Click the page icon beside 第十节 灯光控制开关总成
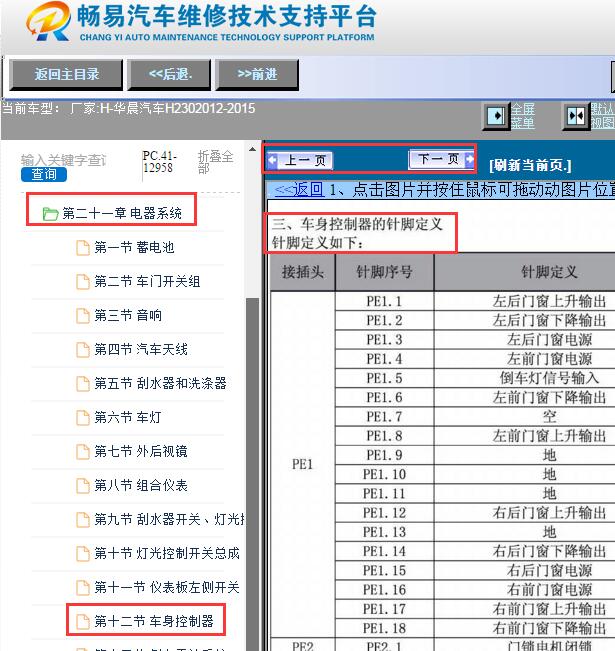 click(x=83, y=554)
